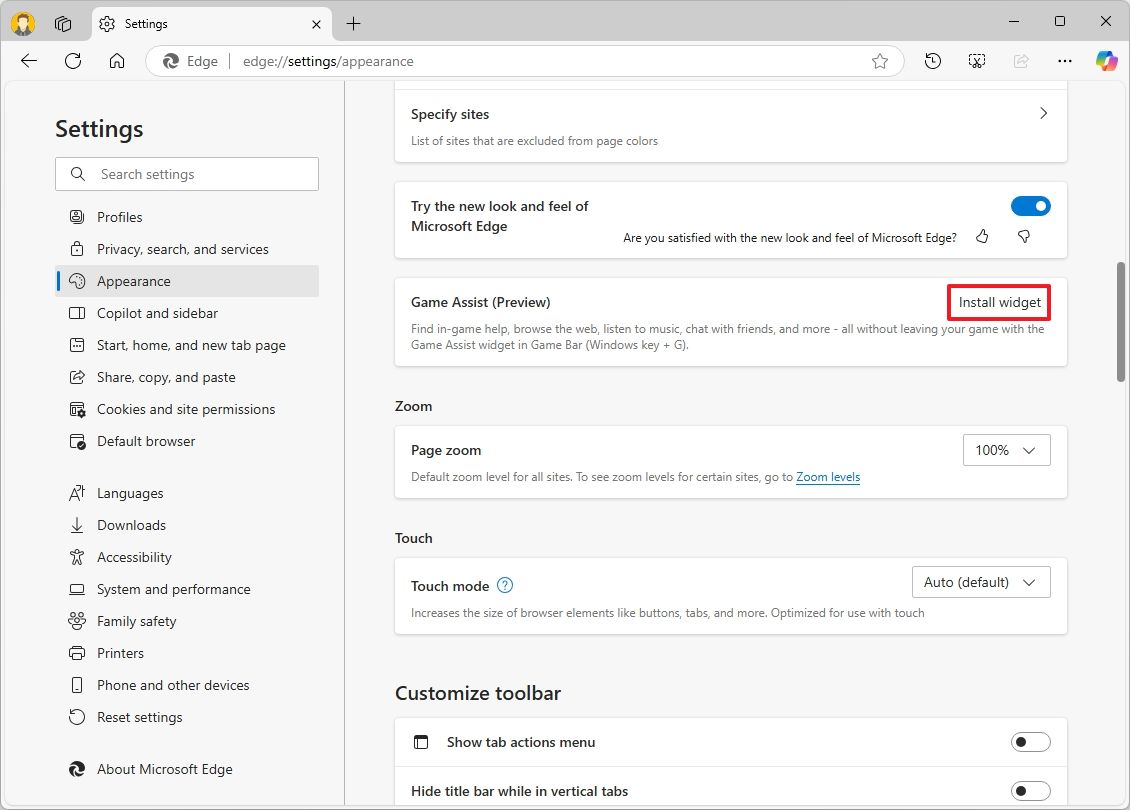Click the Downloads arrow icon
The height and width of the screenshot is (810, 1130).
pyautogui.click(x=77, y=525)
